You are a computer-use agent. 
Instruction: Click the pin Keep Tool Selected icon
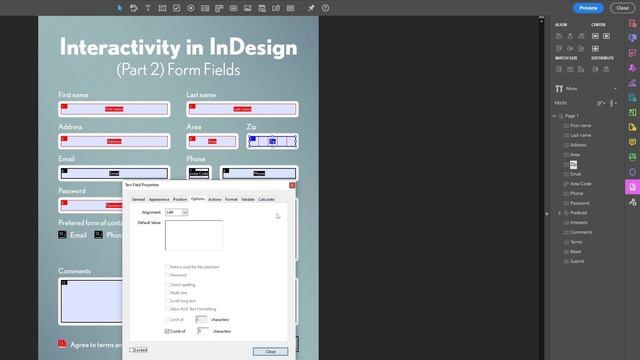[311, 8]
